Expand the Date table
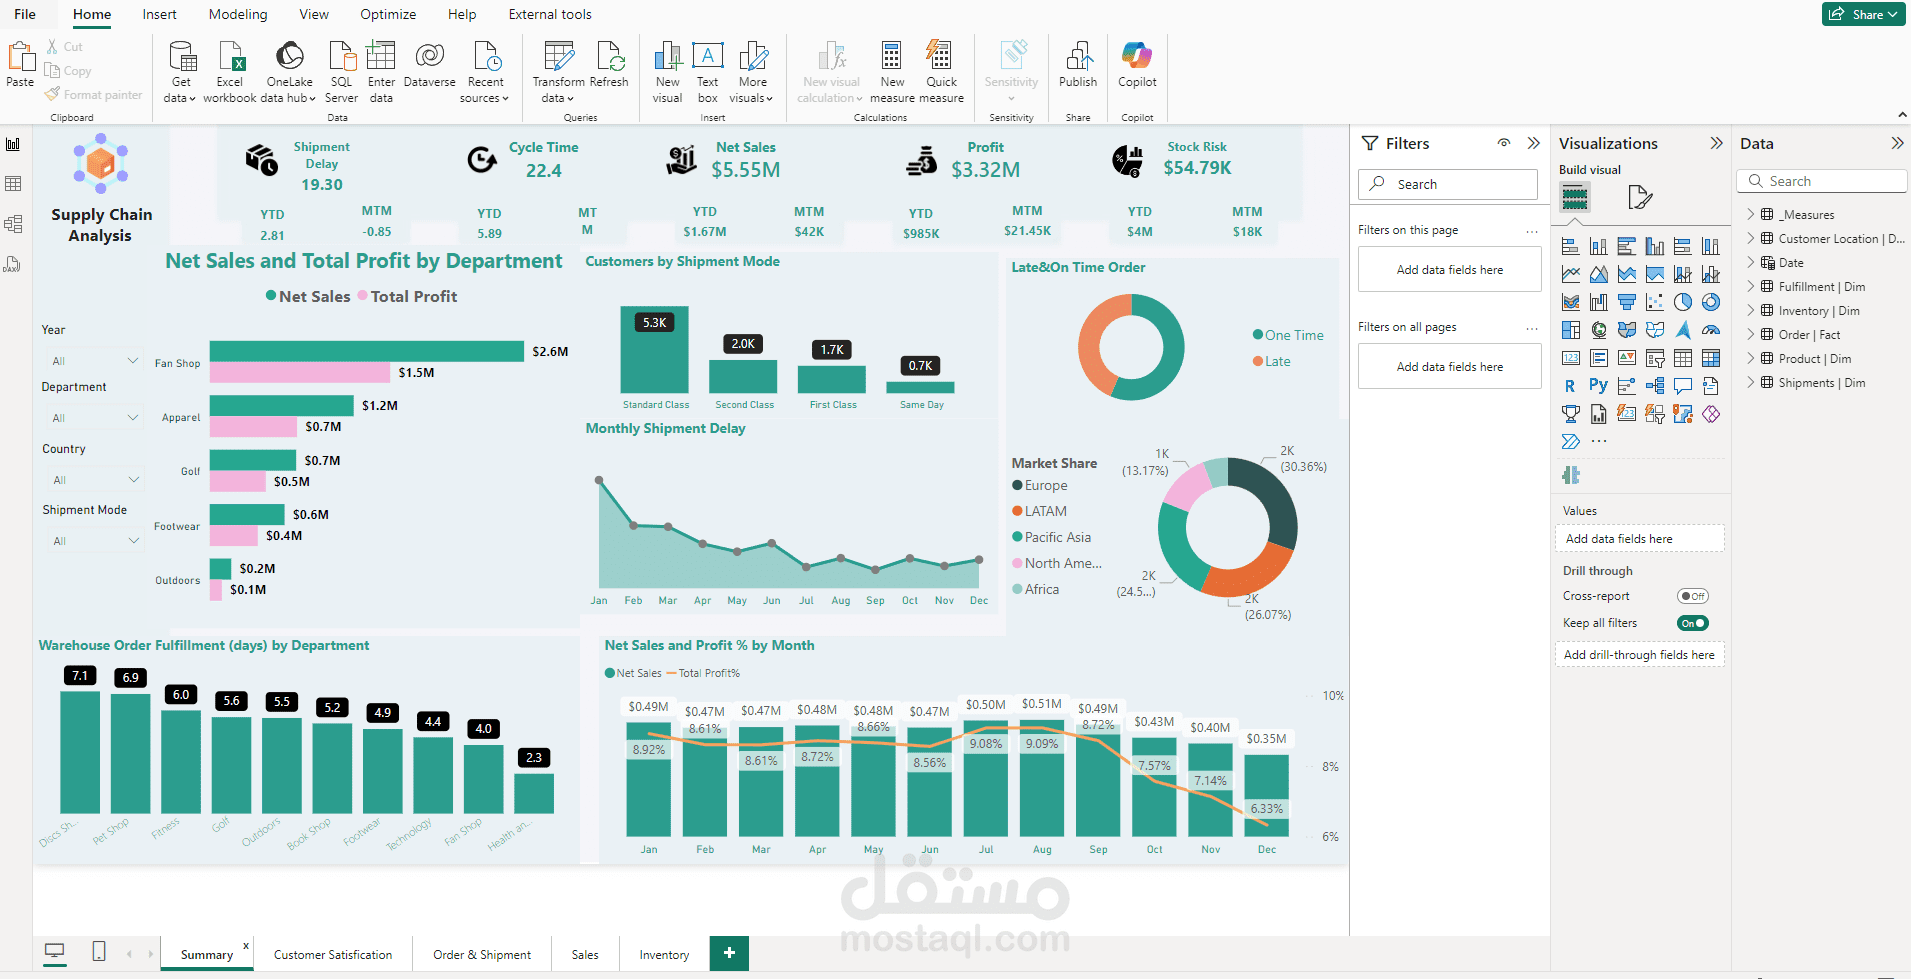1911x979 pixels. (x=1751, y=262)
